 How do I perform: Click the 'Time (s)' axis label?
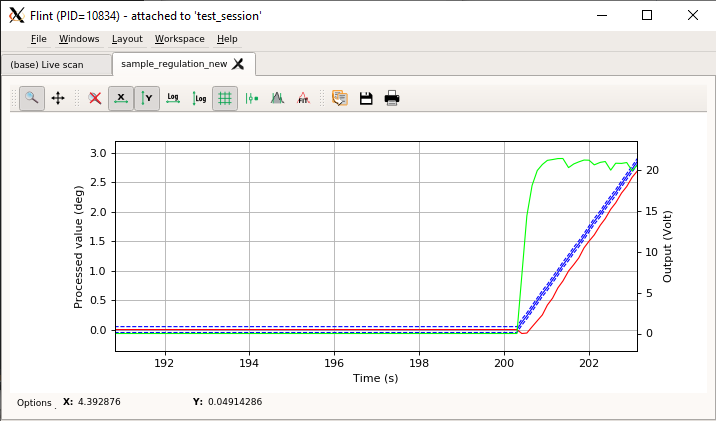click(x=375, y=378)
